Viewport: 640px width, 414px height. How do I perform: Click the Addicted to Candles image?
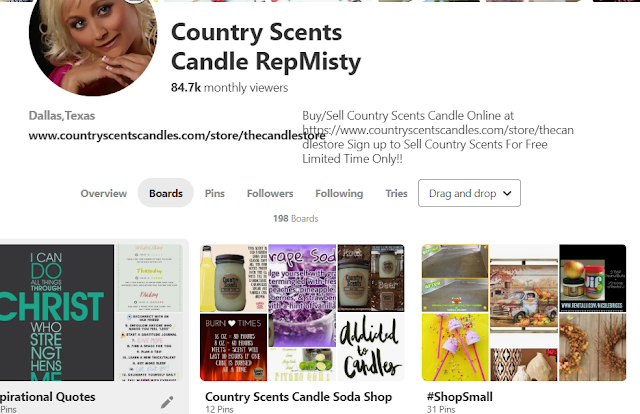[x=371, y=347]
